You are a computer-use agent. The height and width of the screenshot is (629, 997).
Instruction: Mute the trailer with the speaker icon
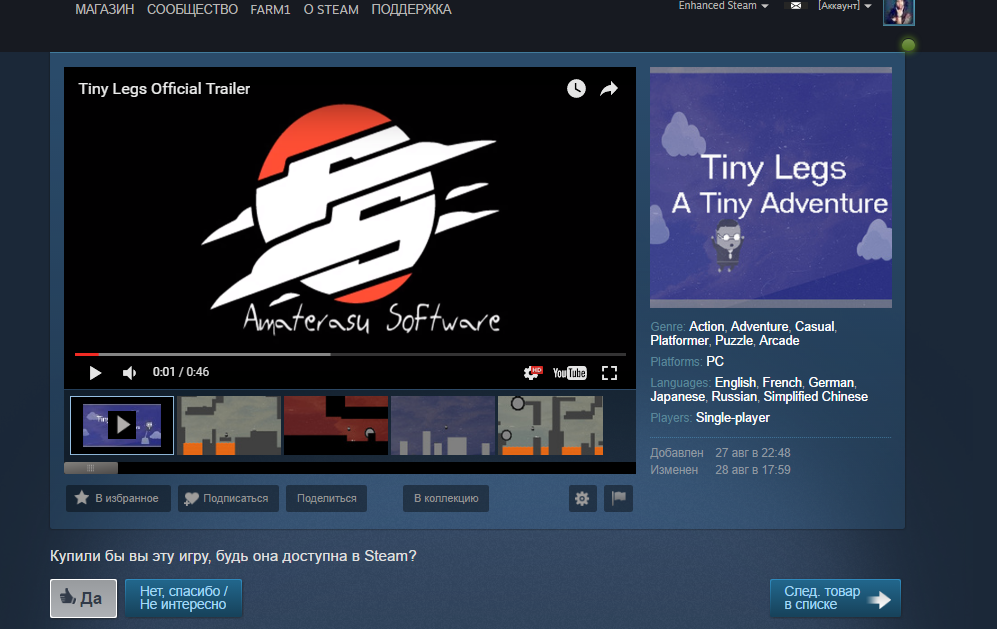(129, 373)
